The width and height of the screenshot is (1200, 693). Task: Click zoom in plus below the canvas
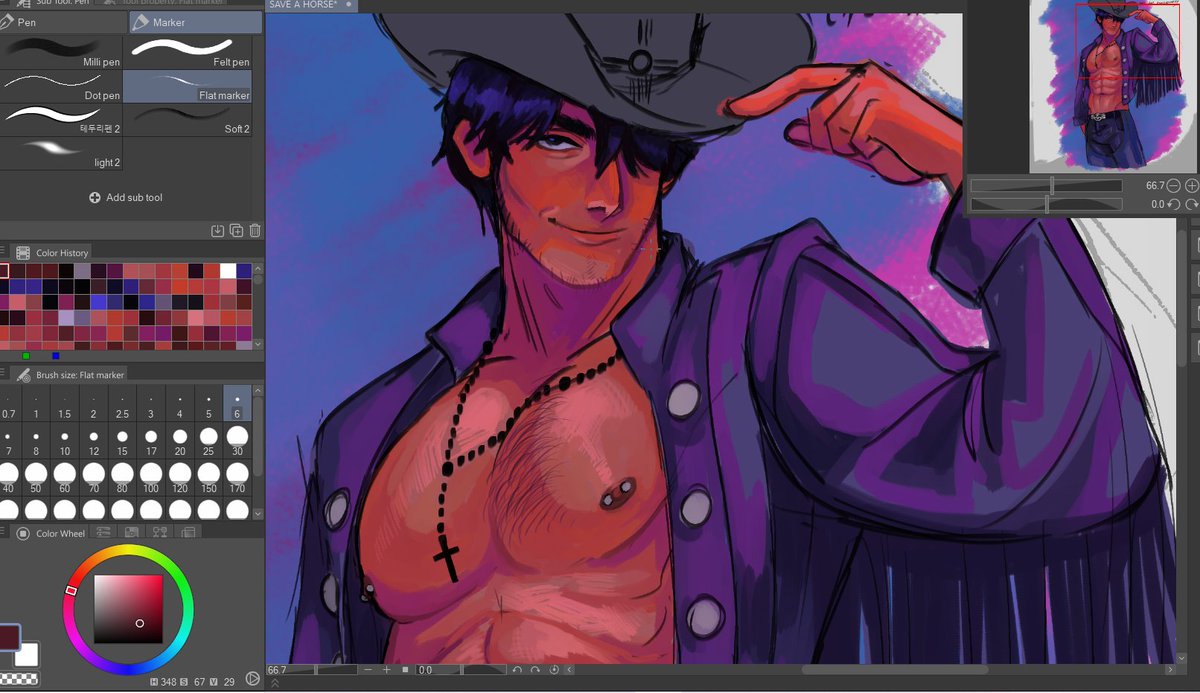click(x=387, y=670)
